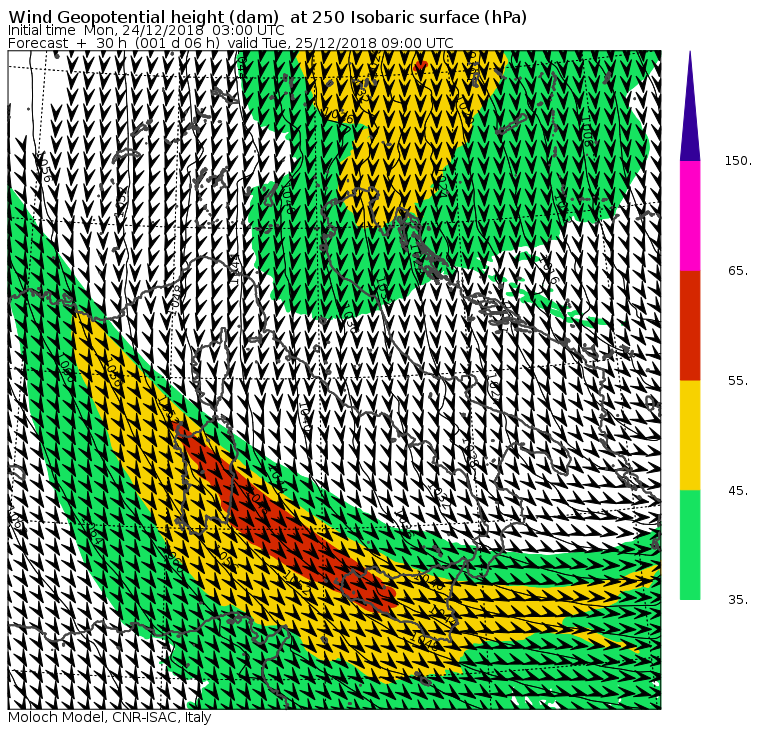Click the Wind Geopotential height title
This screenshot has height=731, width=760.
pos(268,17)
